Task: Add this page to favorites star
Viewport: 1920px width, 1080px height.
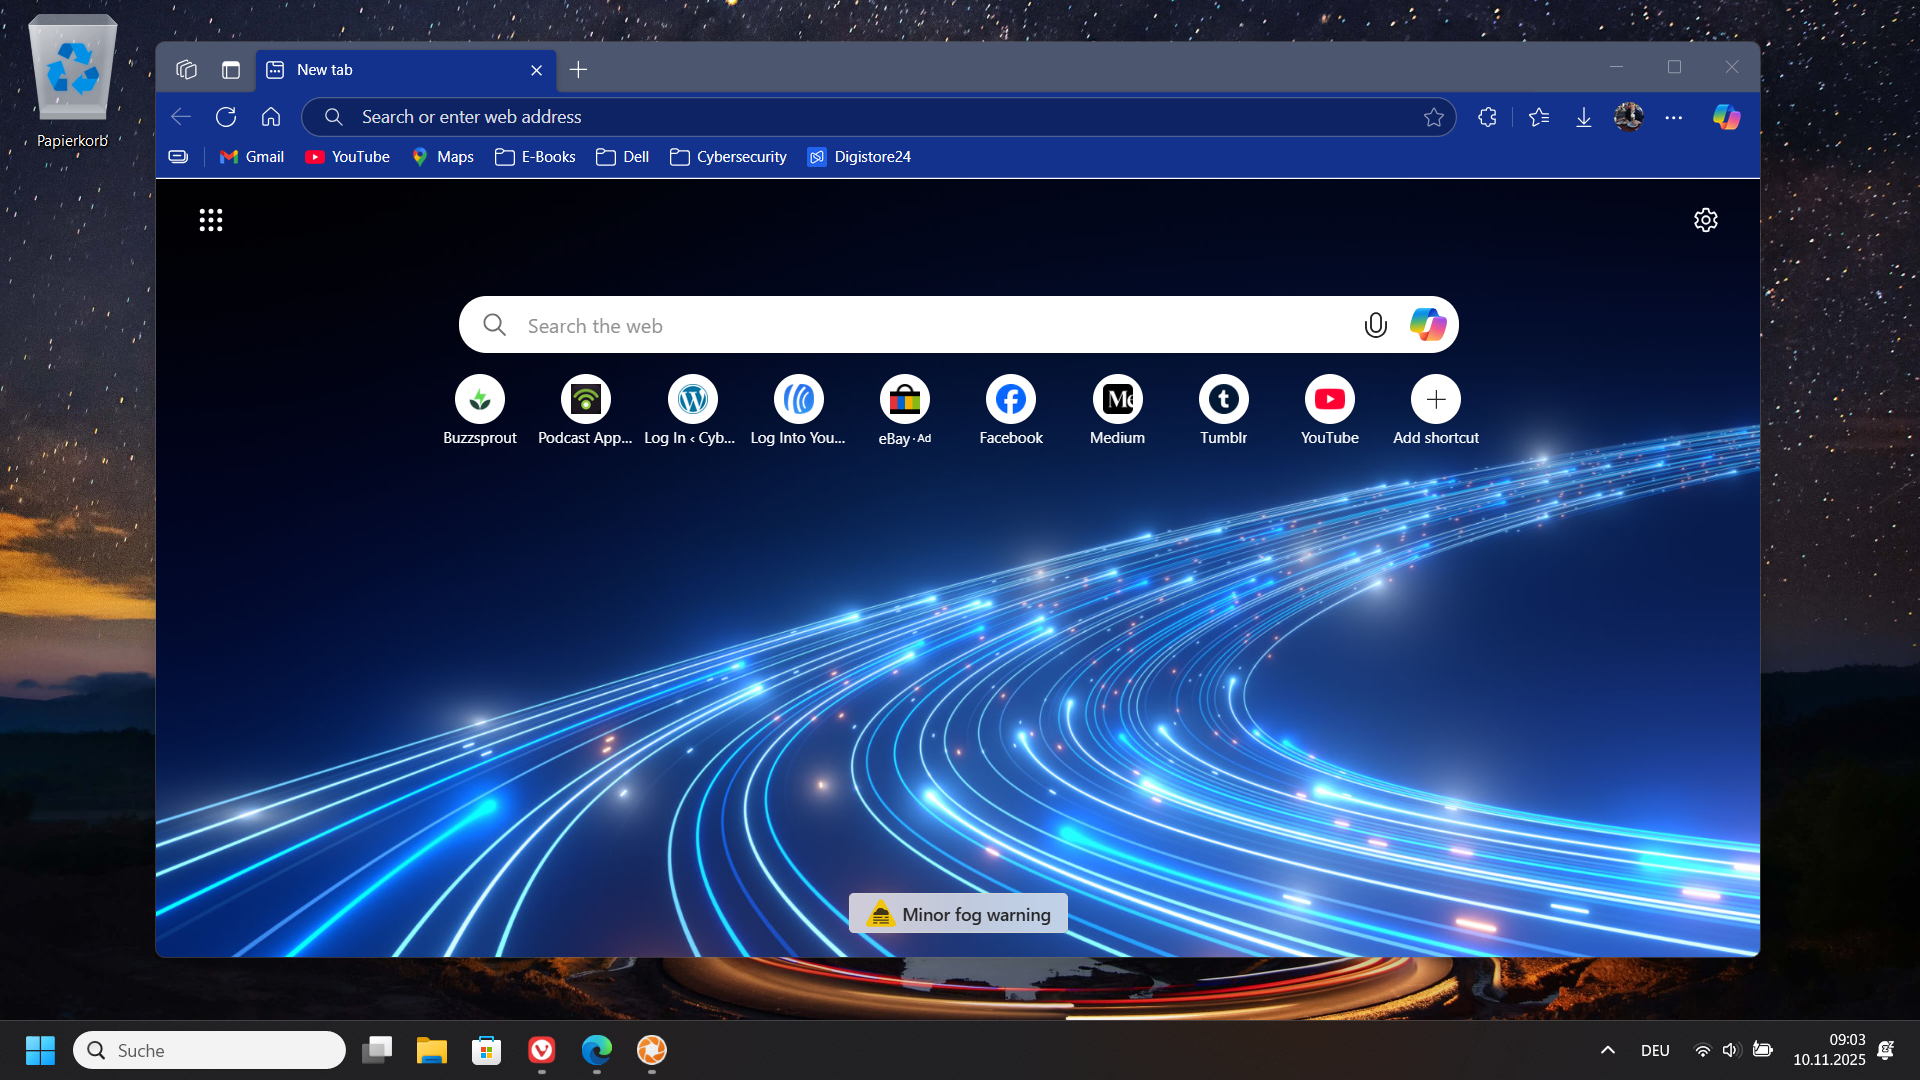Action: click(1434, 117)
